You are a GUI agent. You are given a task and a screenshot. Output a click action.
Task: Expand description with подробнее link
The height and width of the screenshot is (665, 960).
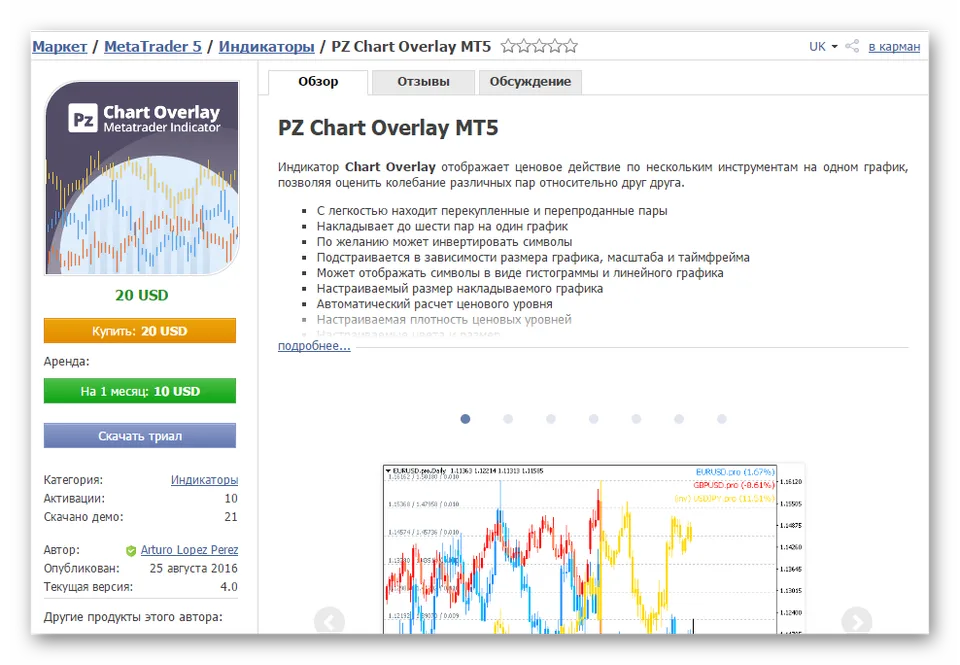coord(314,346)
